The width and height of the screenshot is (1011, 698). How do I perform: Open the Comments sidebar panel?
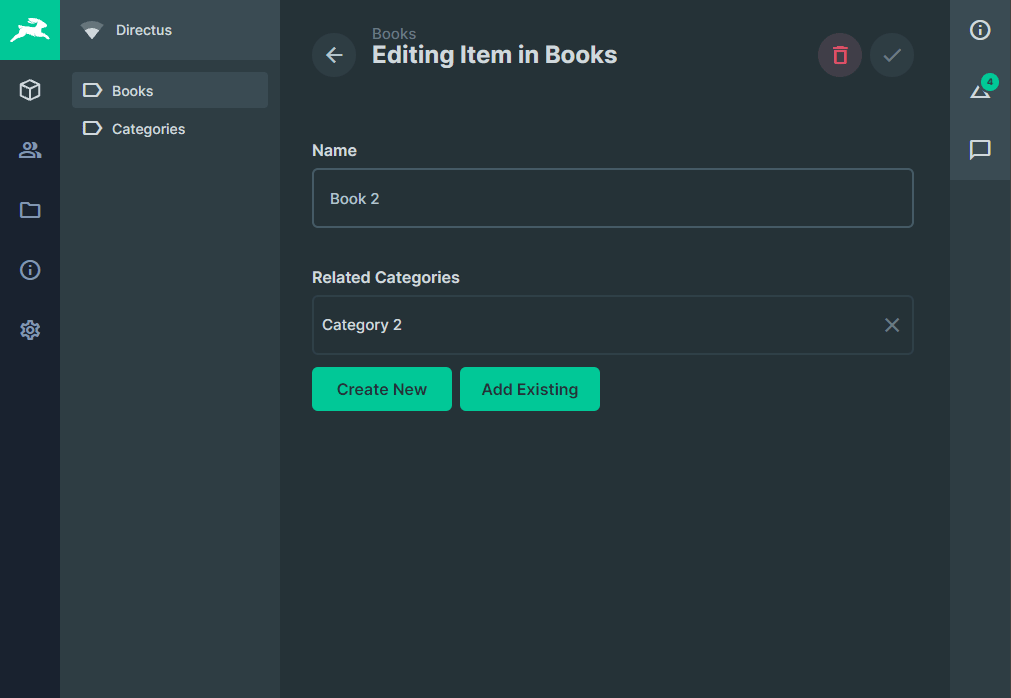tap(980, 150)
